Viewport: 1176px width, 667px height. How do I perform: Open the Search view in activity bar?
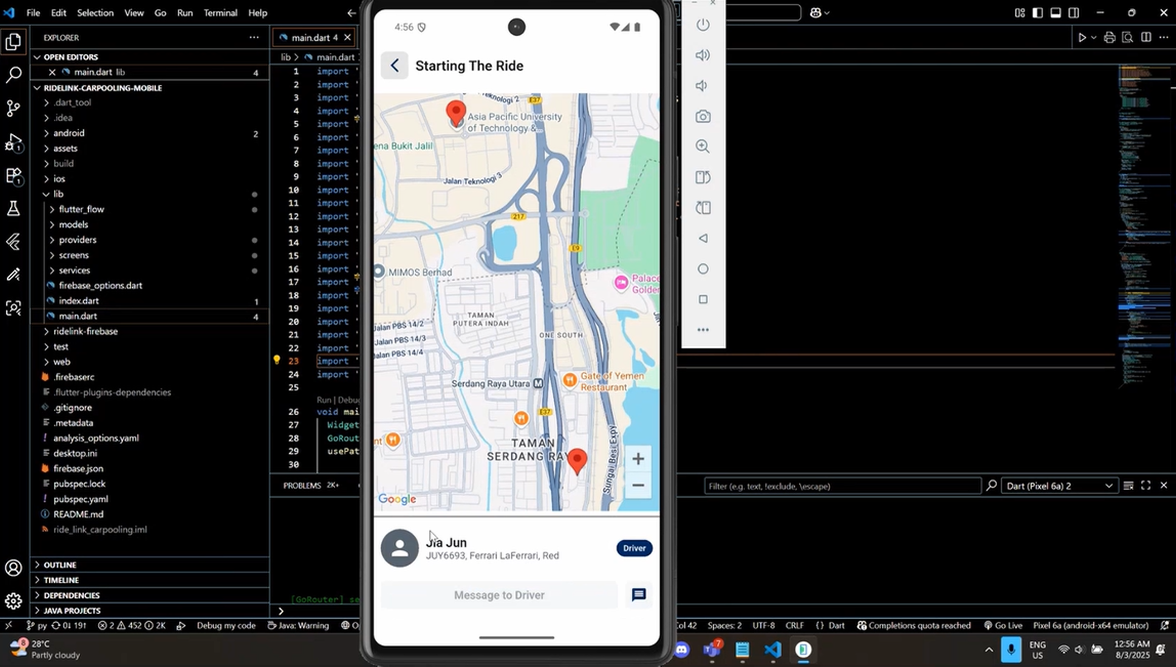13,75
